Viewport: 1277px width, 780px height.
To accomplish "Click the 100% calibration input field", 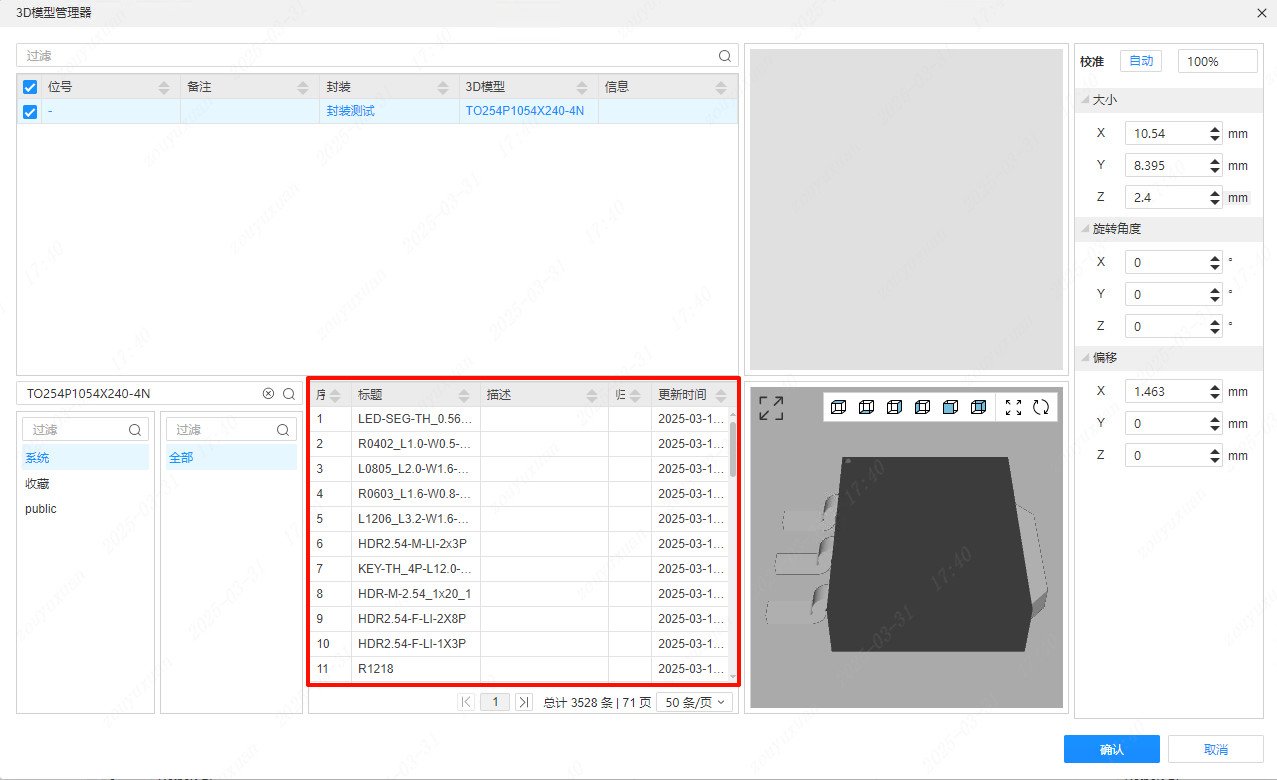I will tap(1216, 61).
